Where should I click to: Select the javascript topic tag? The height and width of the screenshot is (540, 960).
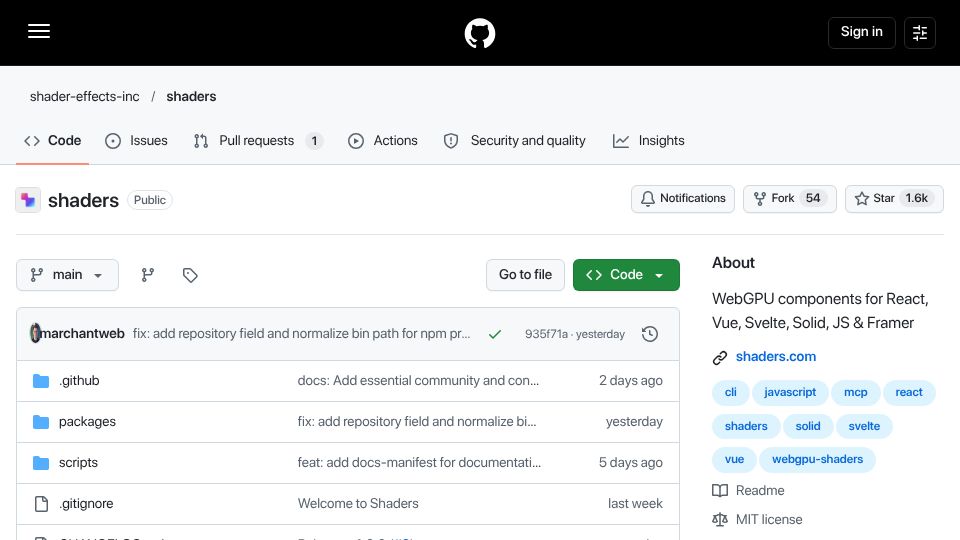[790, 392]
